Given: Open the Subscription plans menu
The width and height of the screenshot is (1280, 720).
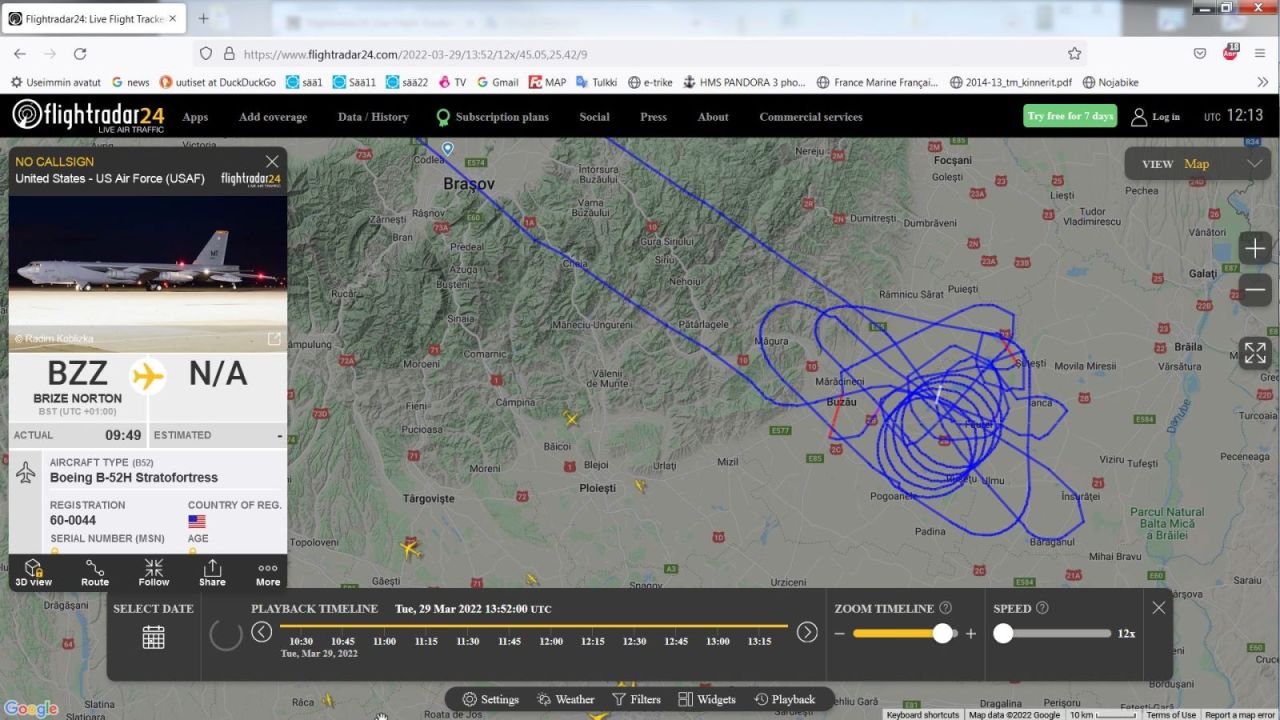Looking at the screenshot, I should click(x=492, y=117).
